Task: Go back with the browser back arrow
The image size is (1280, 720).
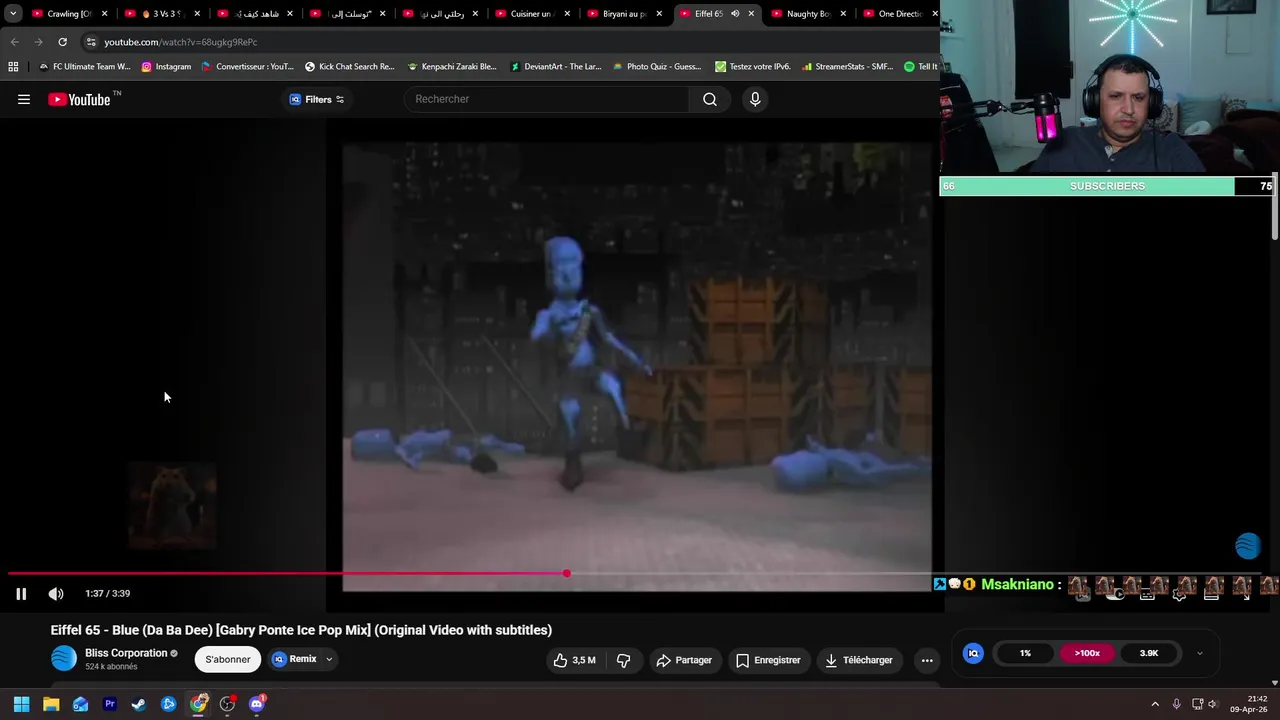Action: coord(14,42)
